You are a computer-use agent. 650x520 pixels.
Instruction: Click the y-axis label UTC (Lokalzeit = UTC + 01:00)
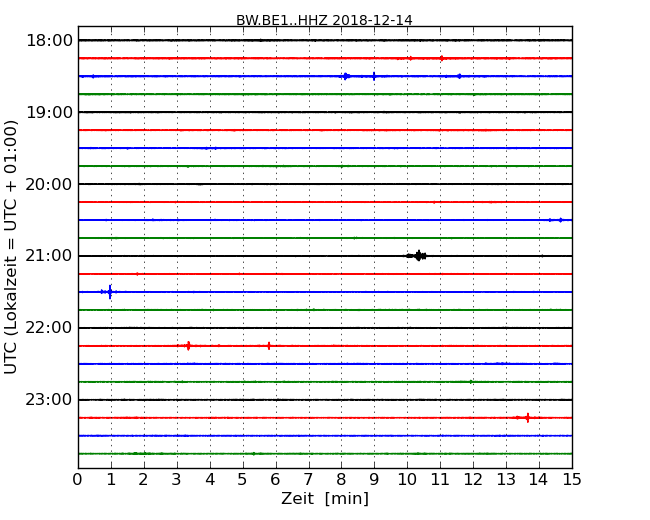point(11,247)
